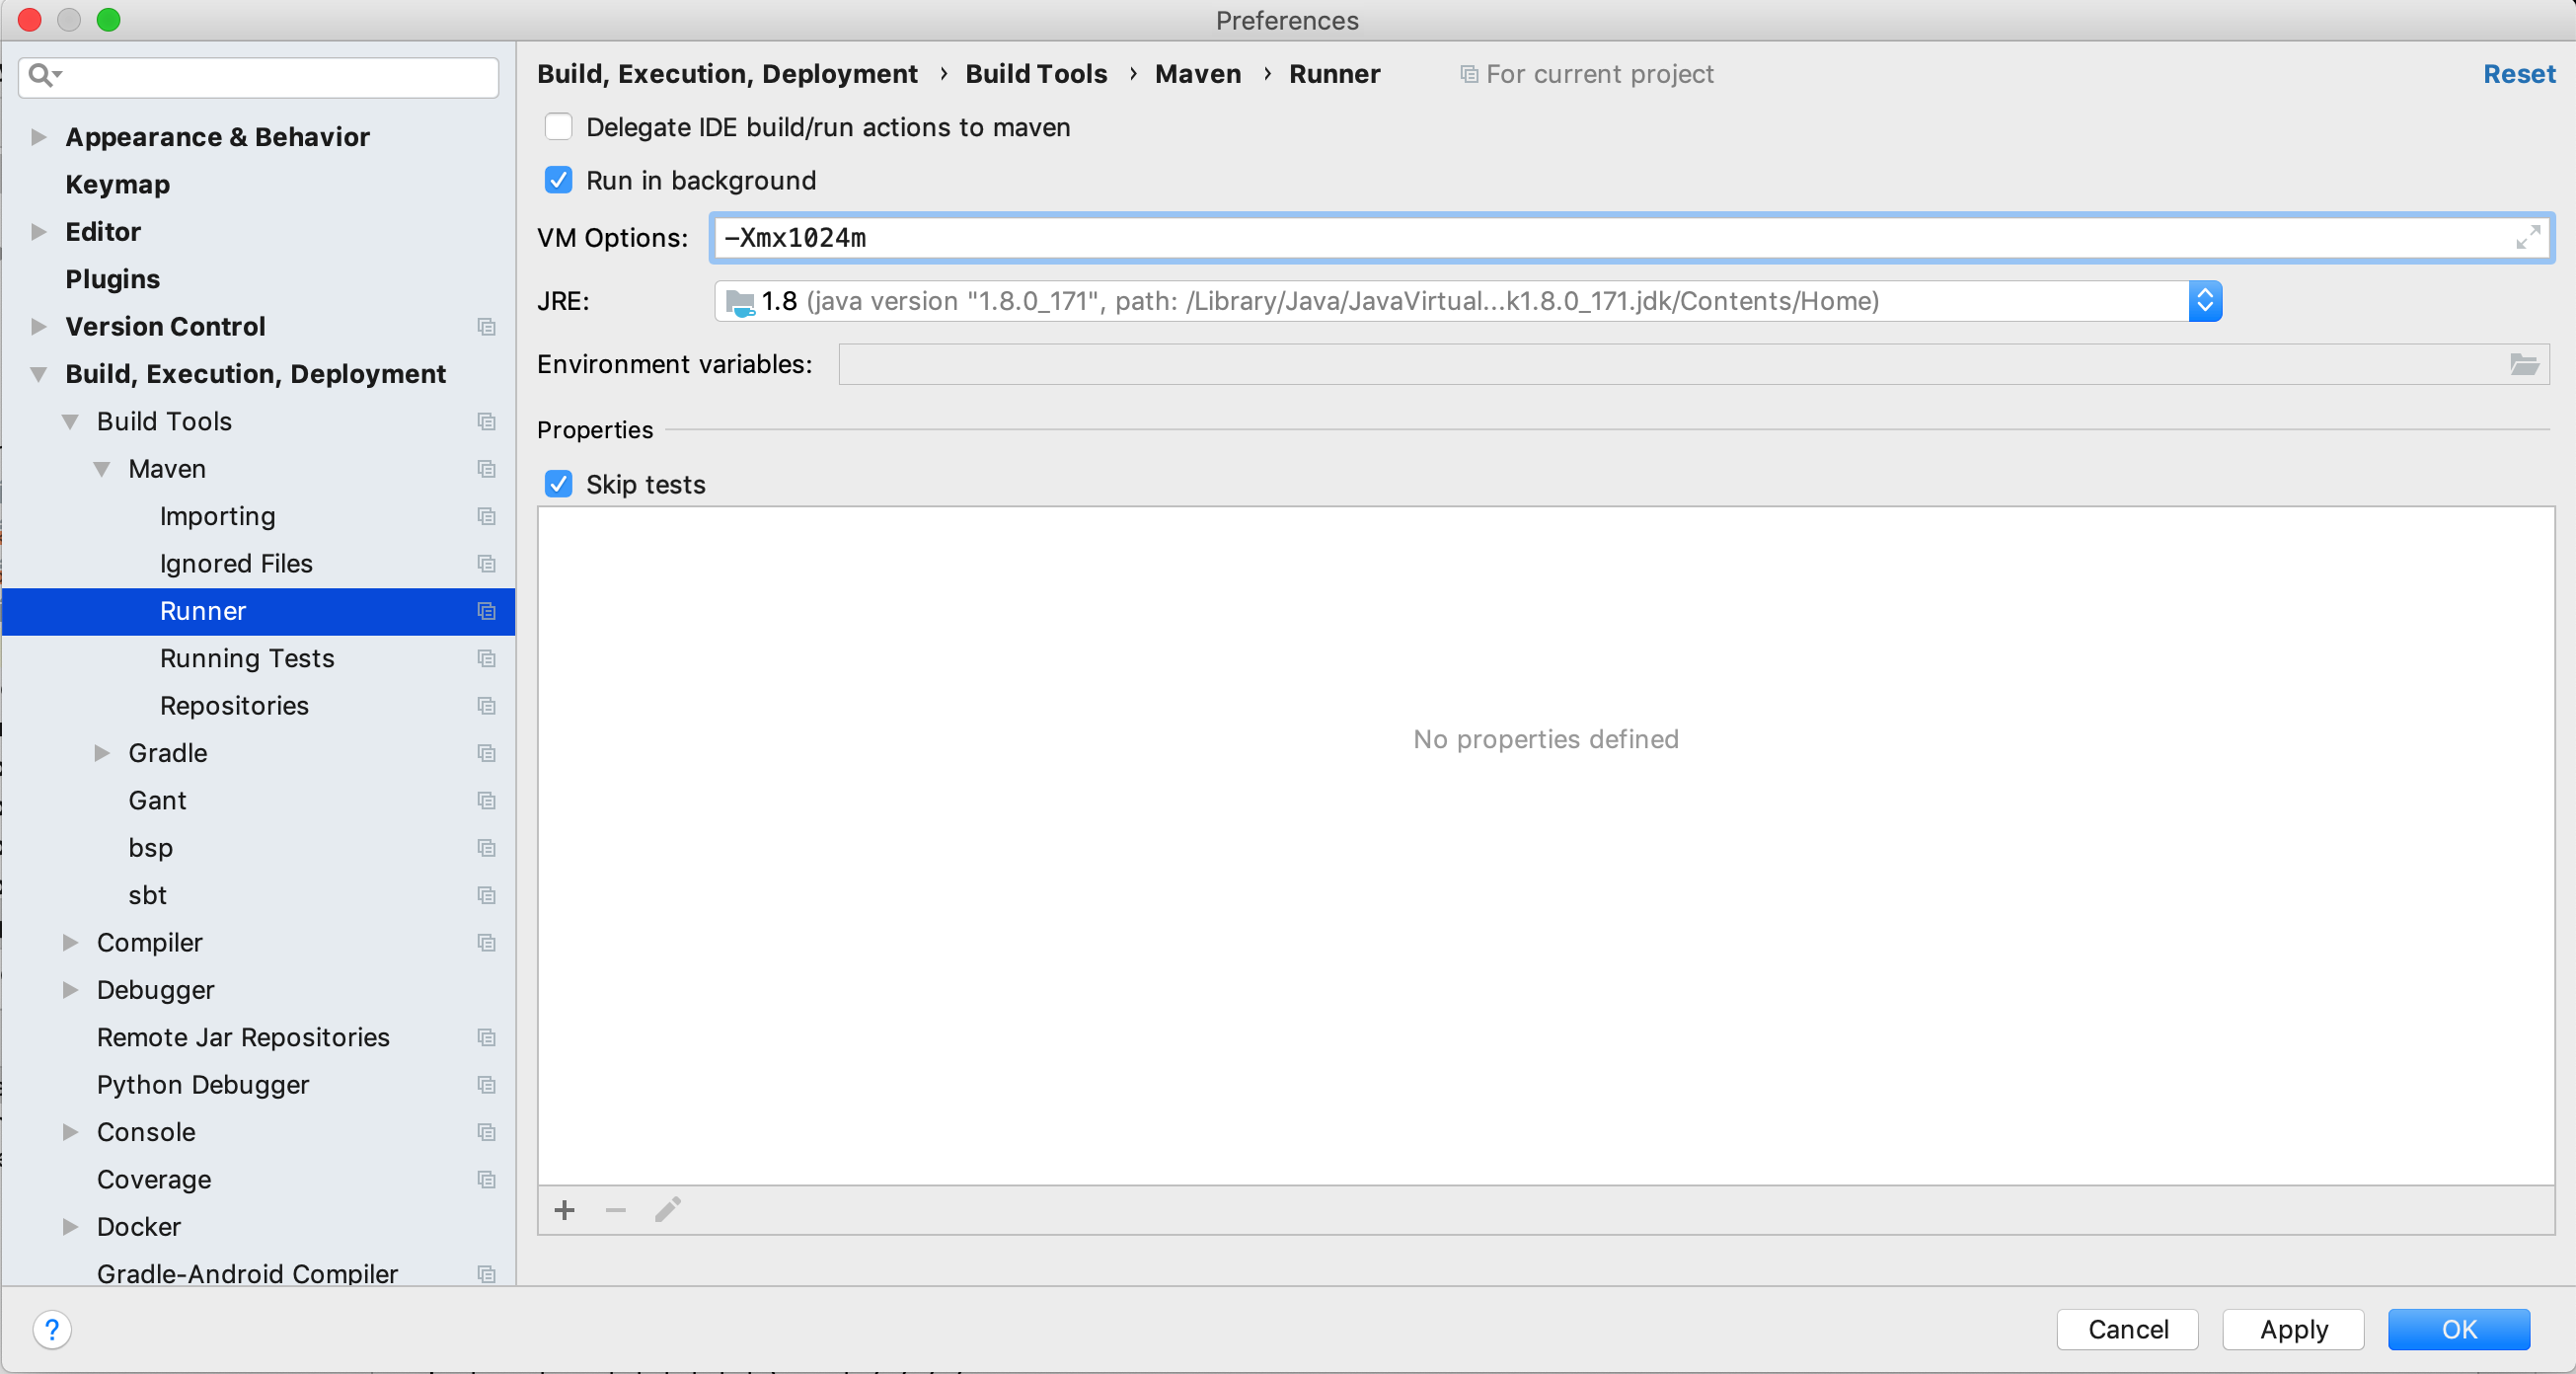Viewport: 2576px width, 1374px height.
Task: Click project-level icon beside Coverage row
Action: tap(487, 1180)
